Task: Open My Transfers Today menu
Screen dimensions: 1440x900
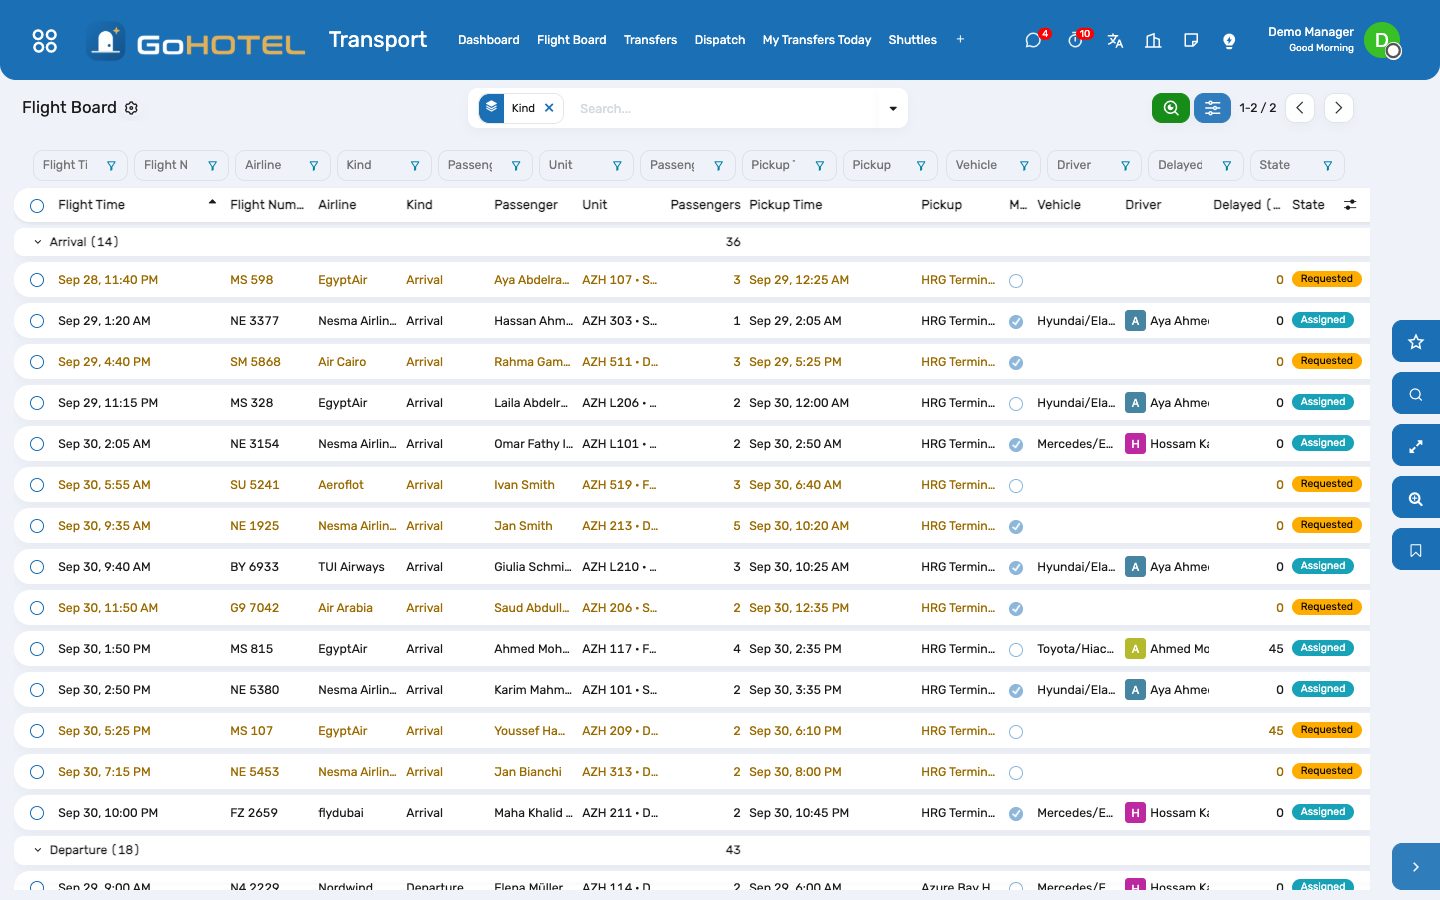Action: (817, 40)
